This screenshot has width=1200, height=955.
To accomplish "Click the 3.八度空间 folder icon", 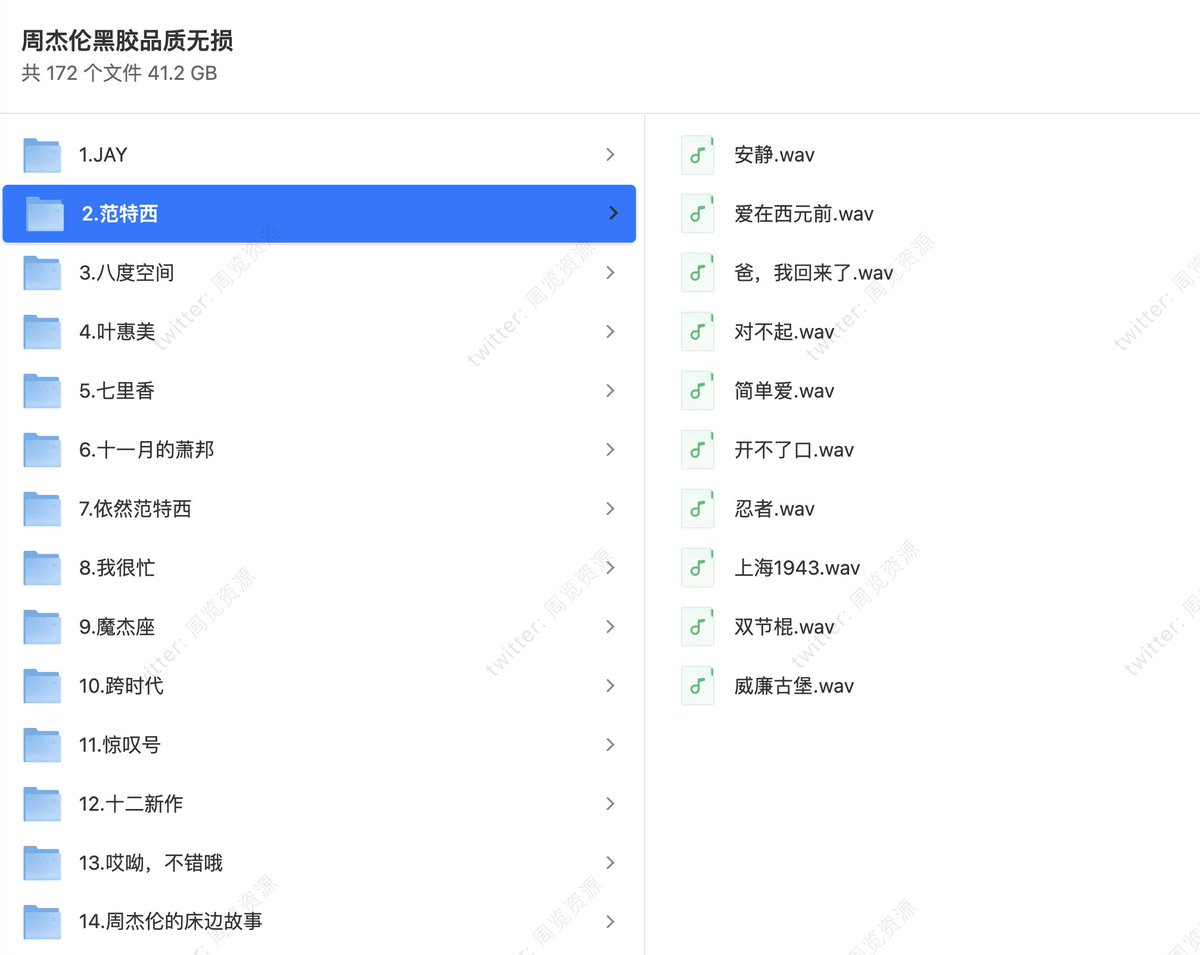I will 42,273.
